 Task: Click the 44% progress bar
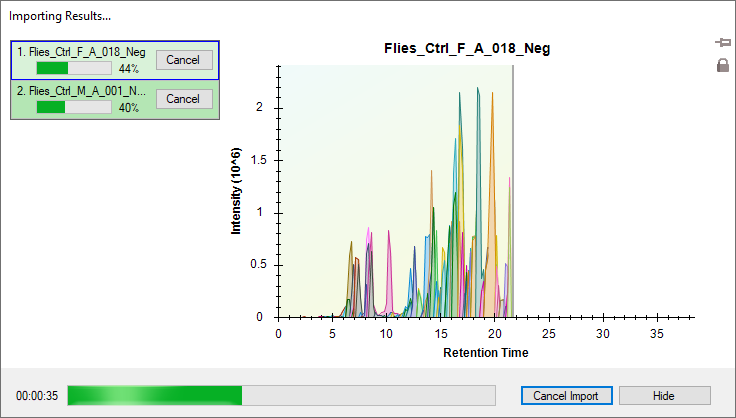click(x=74, y=68)
